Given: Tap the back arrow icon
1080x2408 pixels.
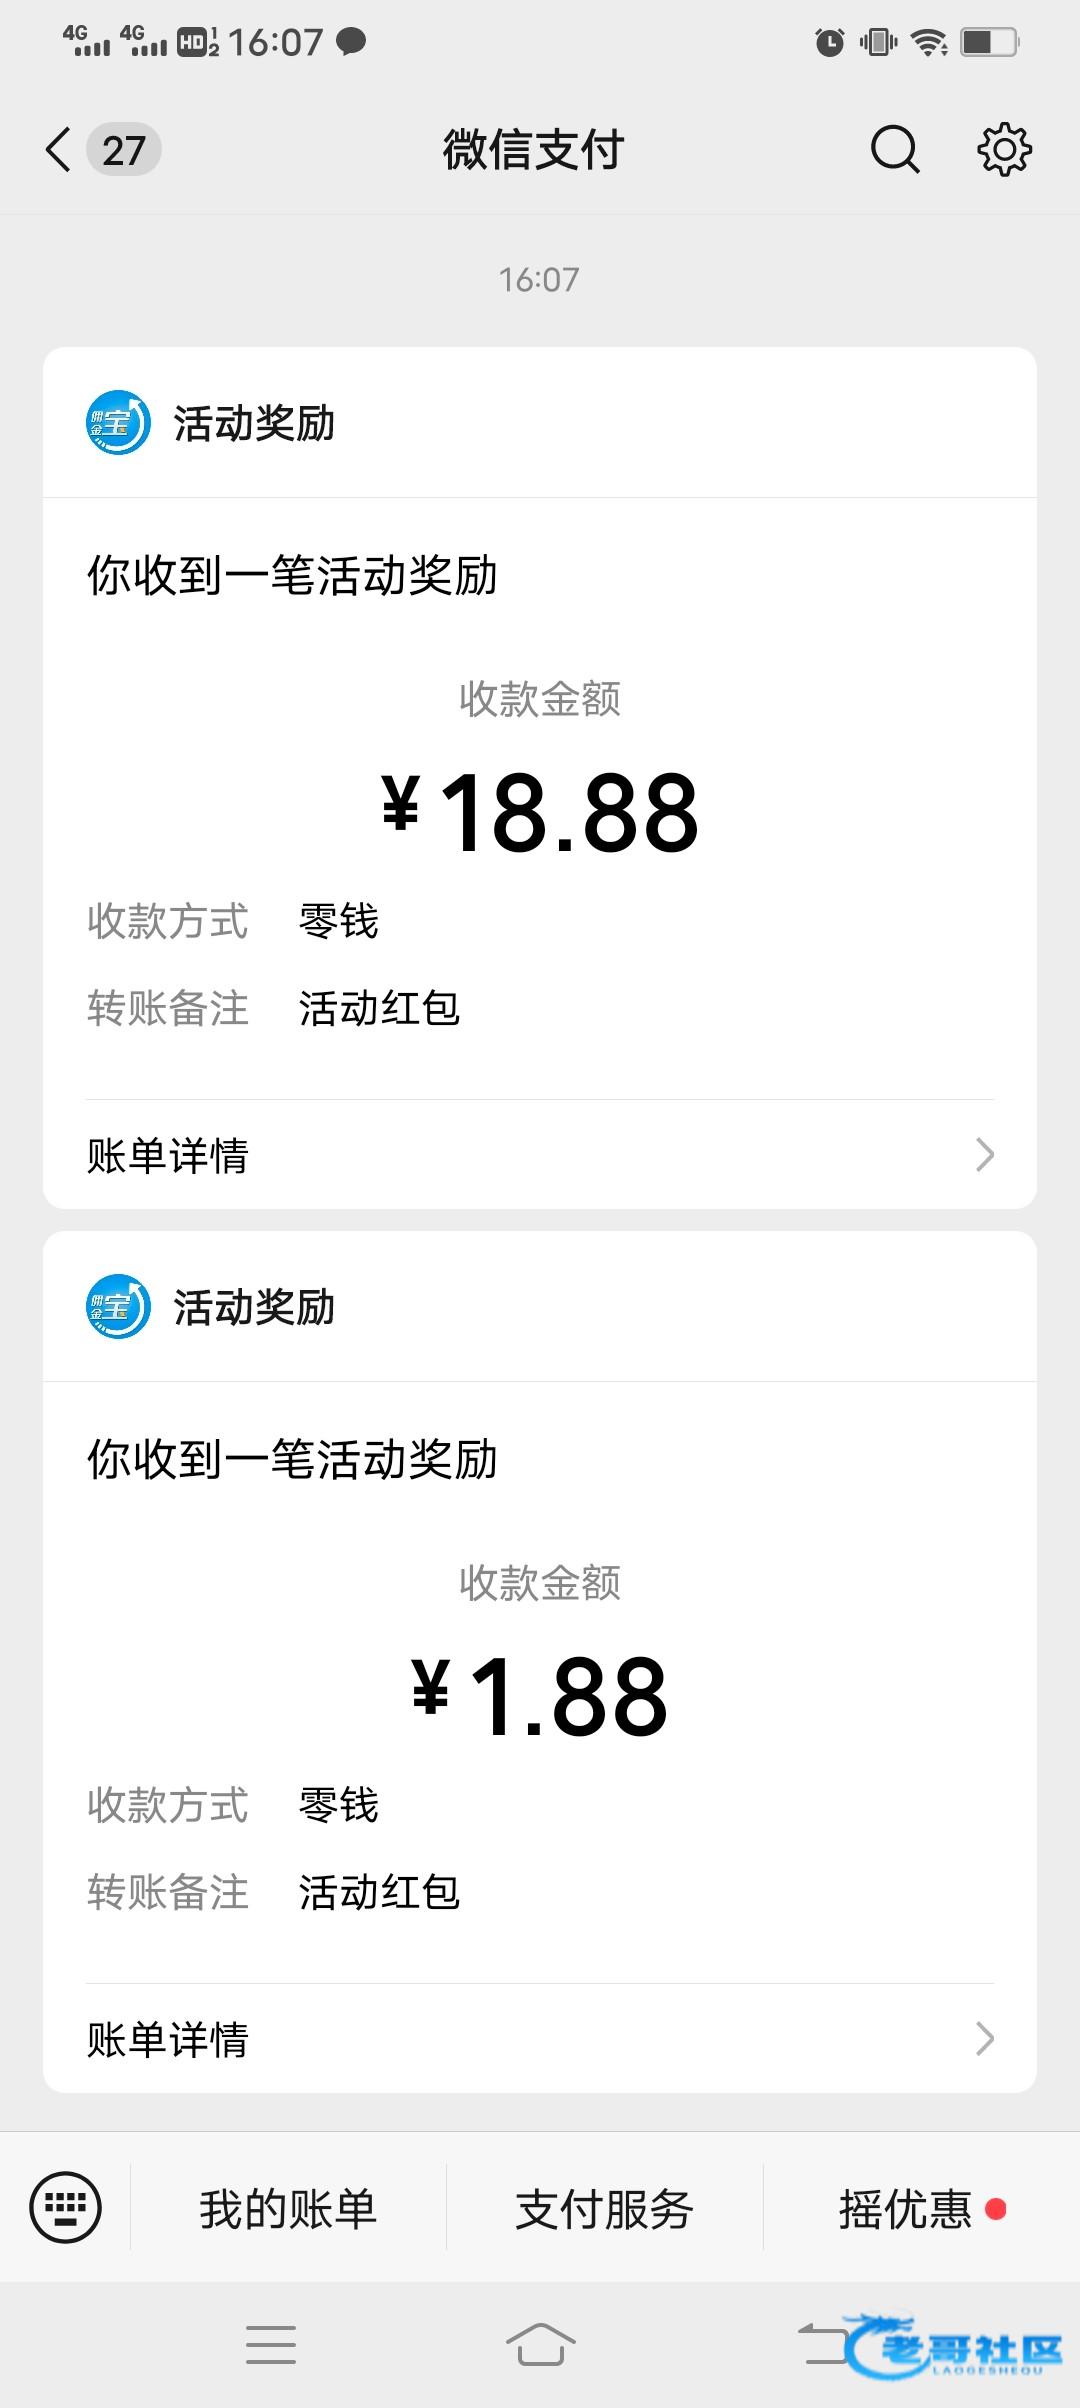Looking at the screenshot, I should tap(59, 150).
